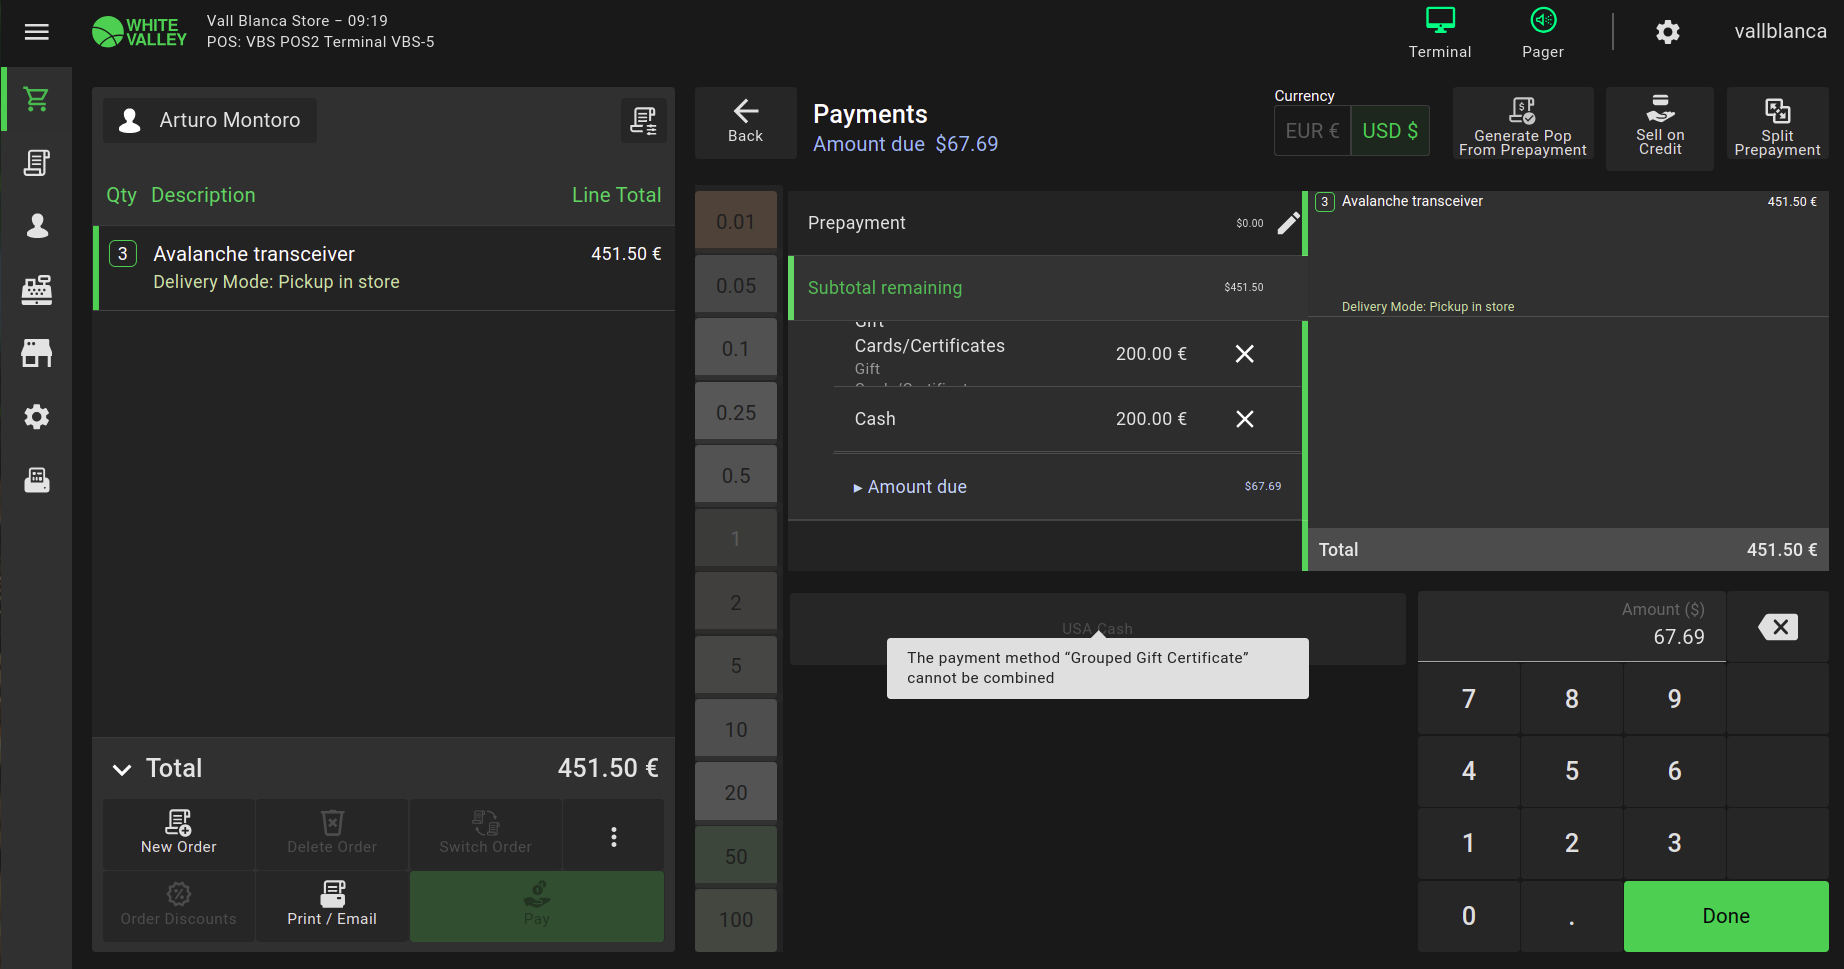Open the orders receipt sidebar icon
1844x969 pixels.
pyautogui.click(x=37, y=163)
